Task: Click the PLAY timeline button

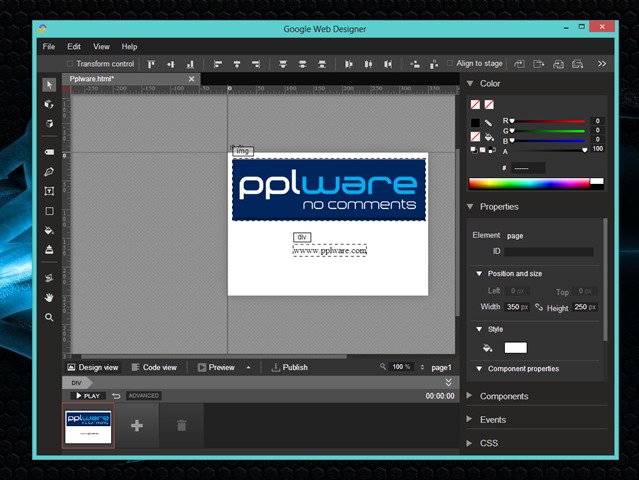Action: 88,396
